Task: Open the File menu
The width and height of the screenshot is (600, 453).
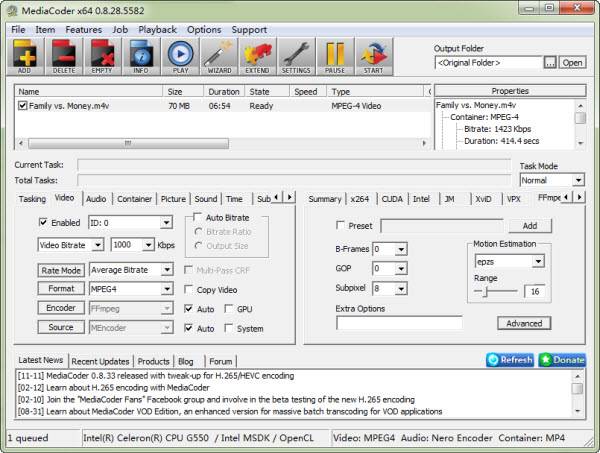Action: tap(18, 29)
